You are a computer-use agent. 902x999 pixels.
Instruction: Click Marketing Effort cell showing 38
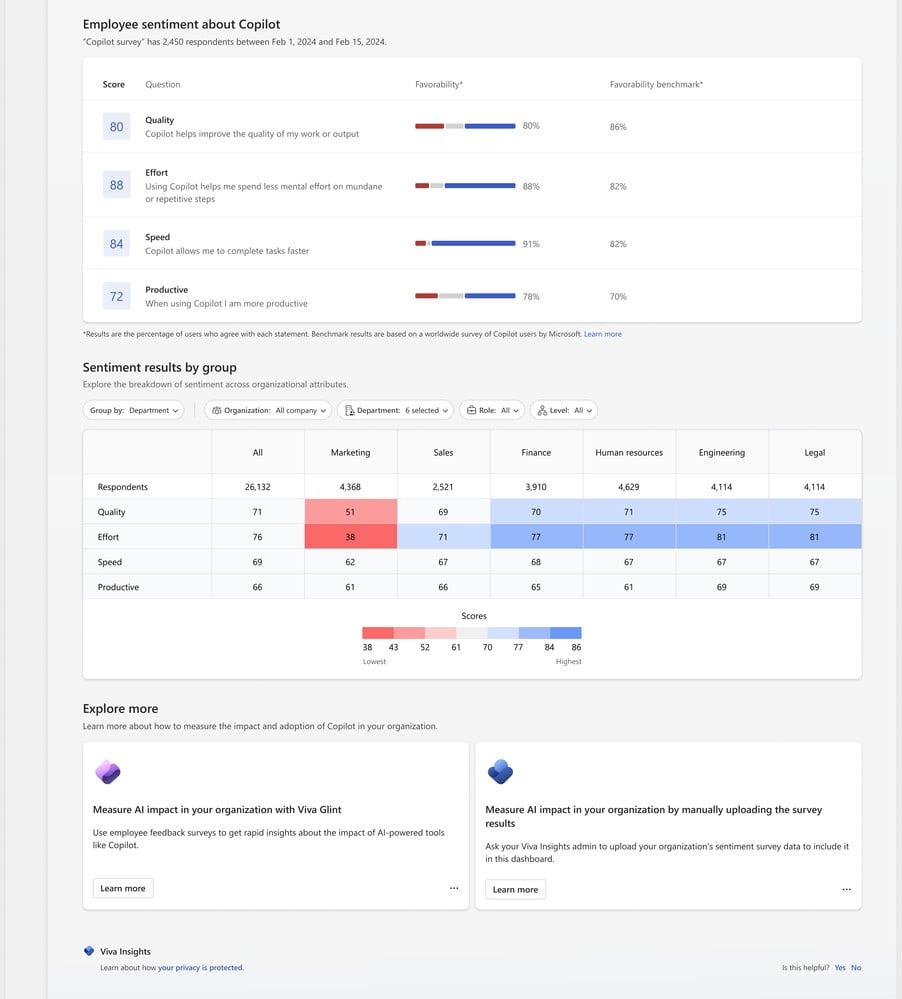pyautogui.click(x=350, y=536)
